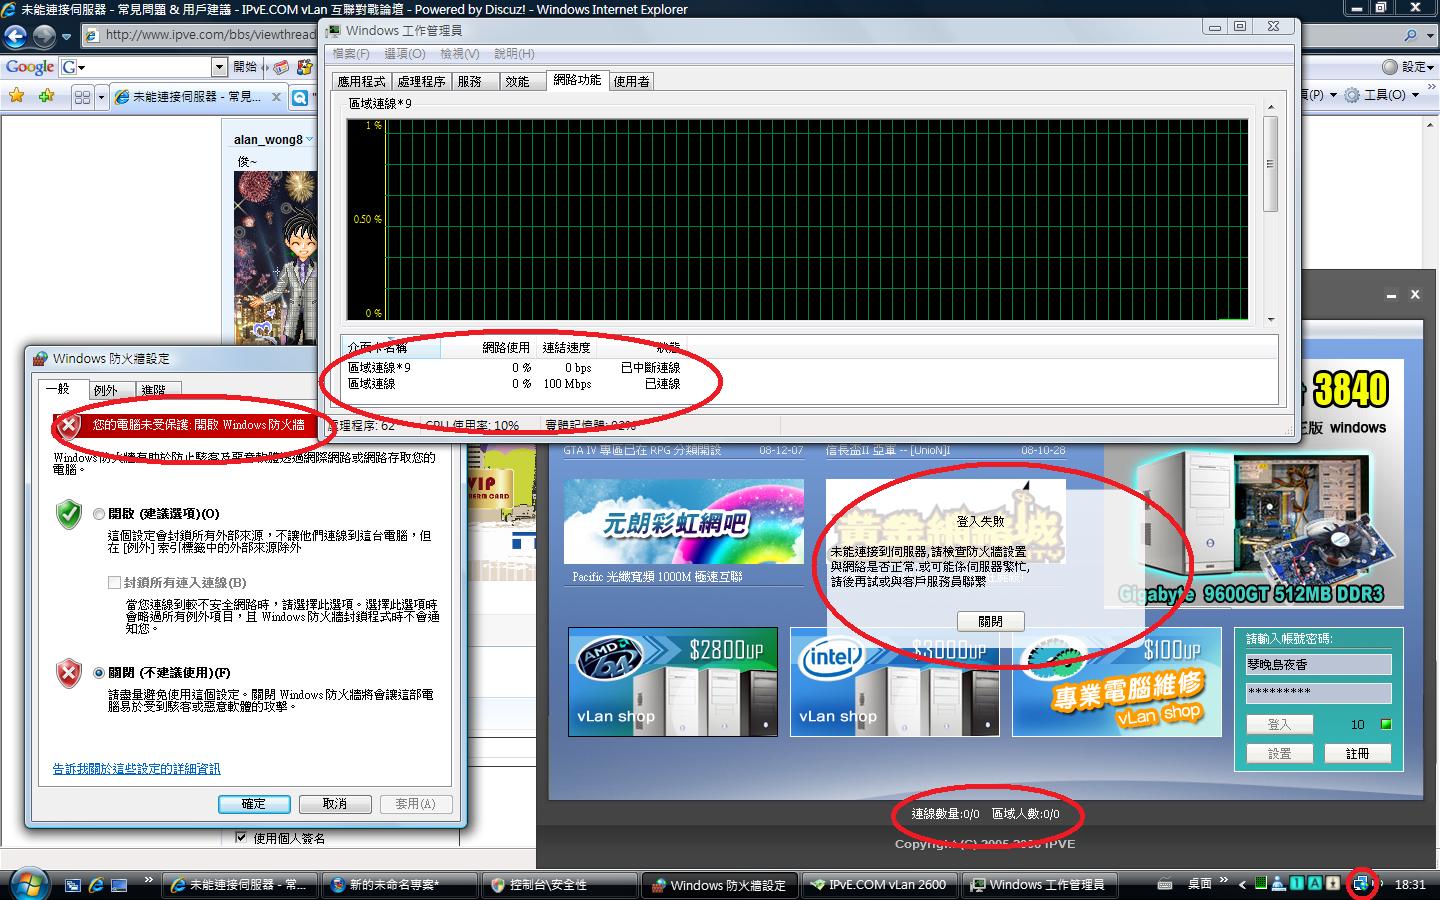
Task: Toggle 使用個人簽名 checkbox
Action: click(x=241, y=838)
